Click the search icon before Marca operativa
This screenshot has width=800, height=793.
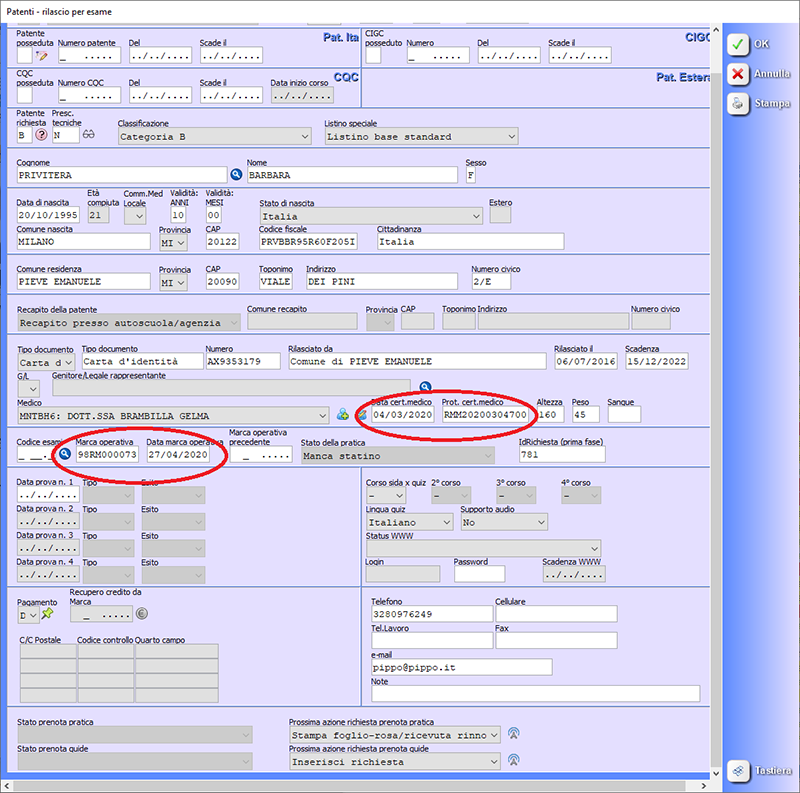pos(65,454)
